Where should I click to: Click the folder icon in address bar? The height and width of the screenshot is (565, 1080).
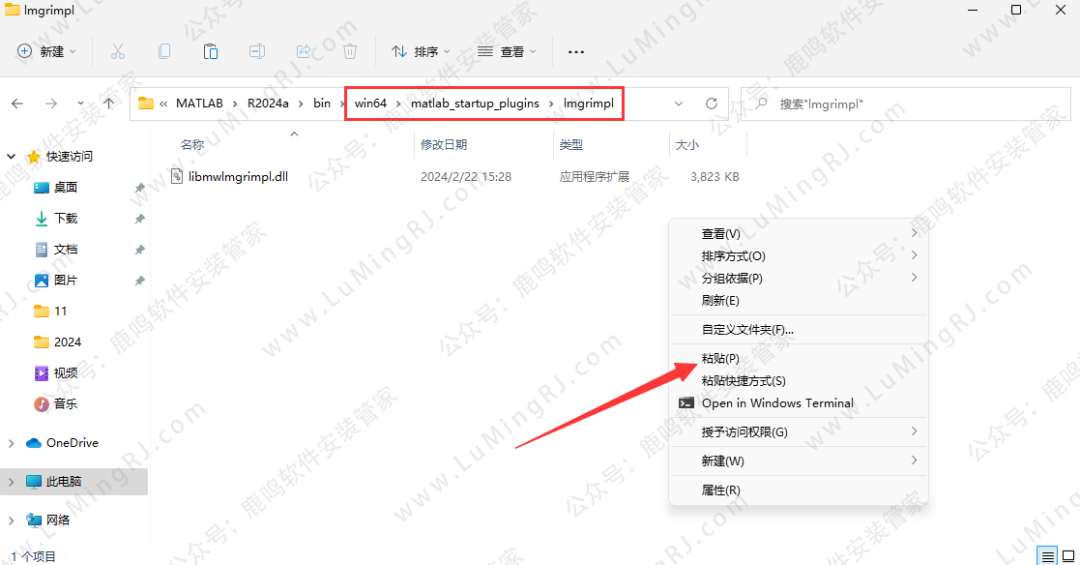[x=145, y=103]
